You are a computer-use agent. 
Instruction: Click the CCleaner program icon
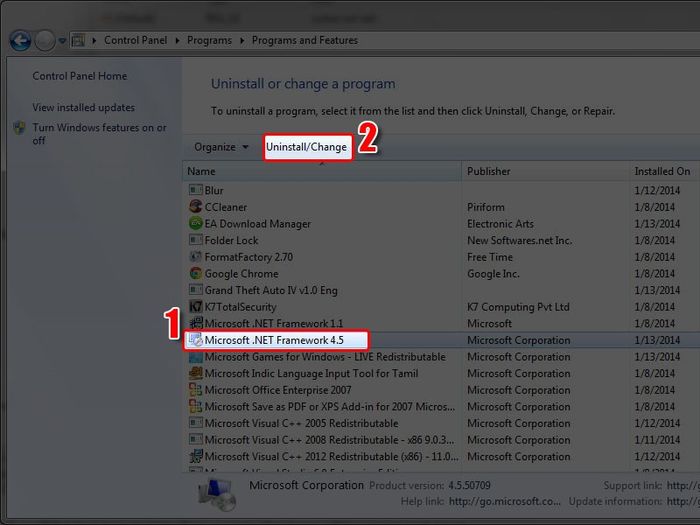pyautogui.click(x=196, y=207)
